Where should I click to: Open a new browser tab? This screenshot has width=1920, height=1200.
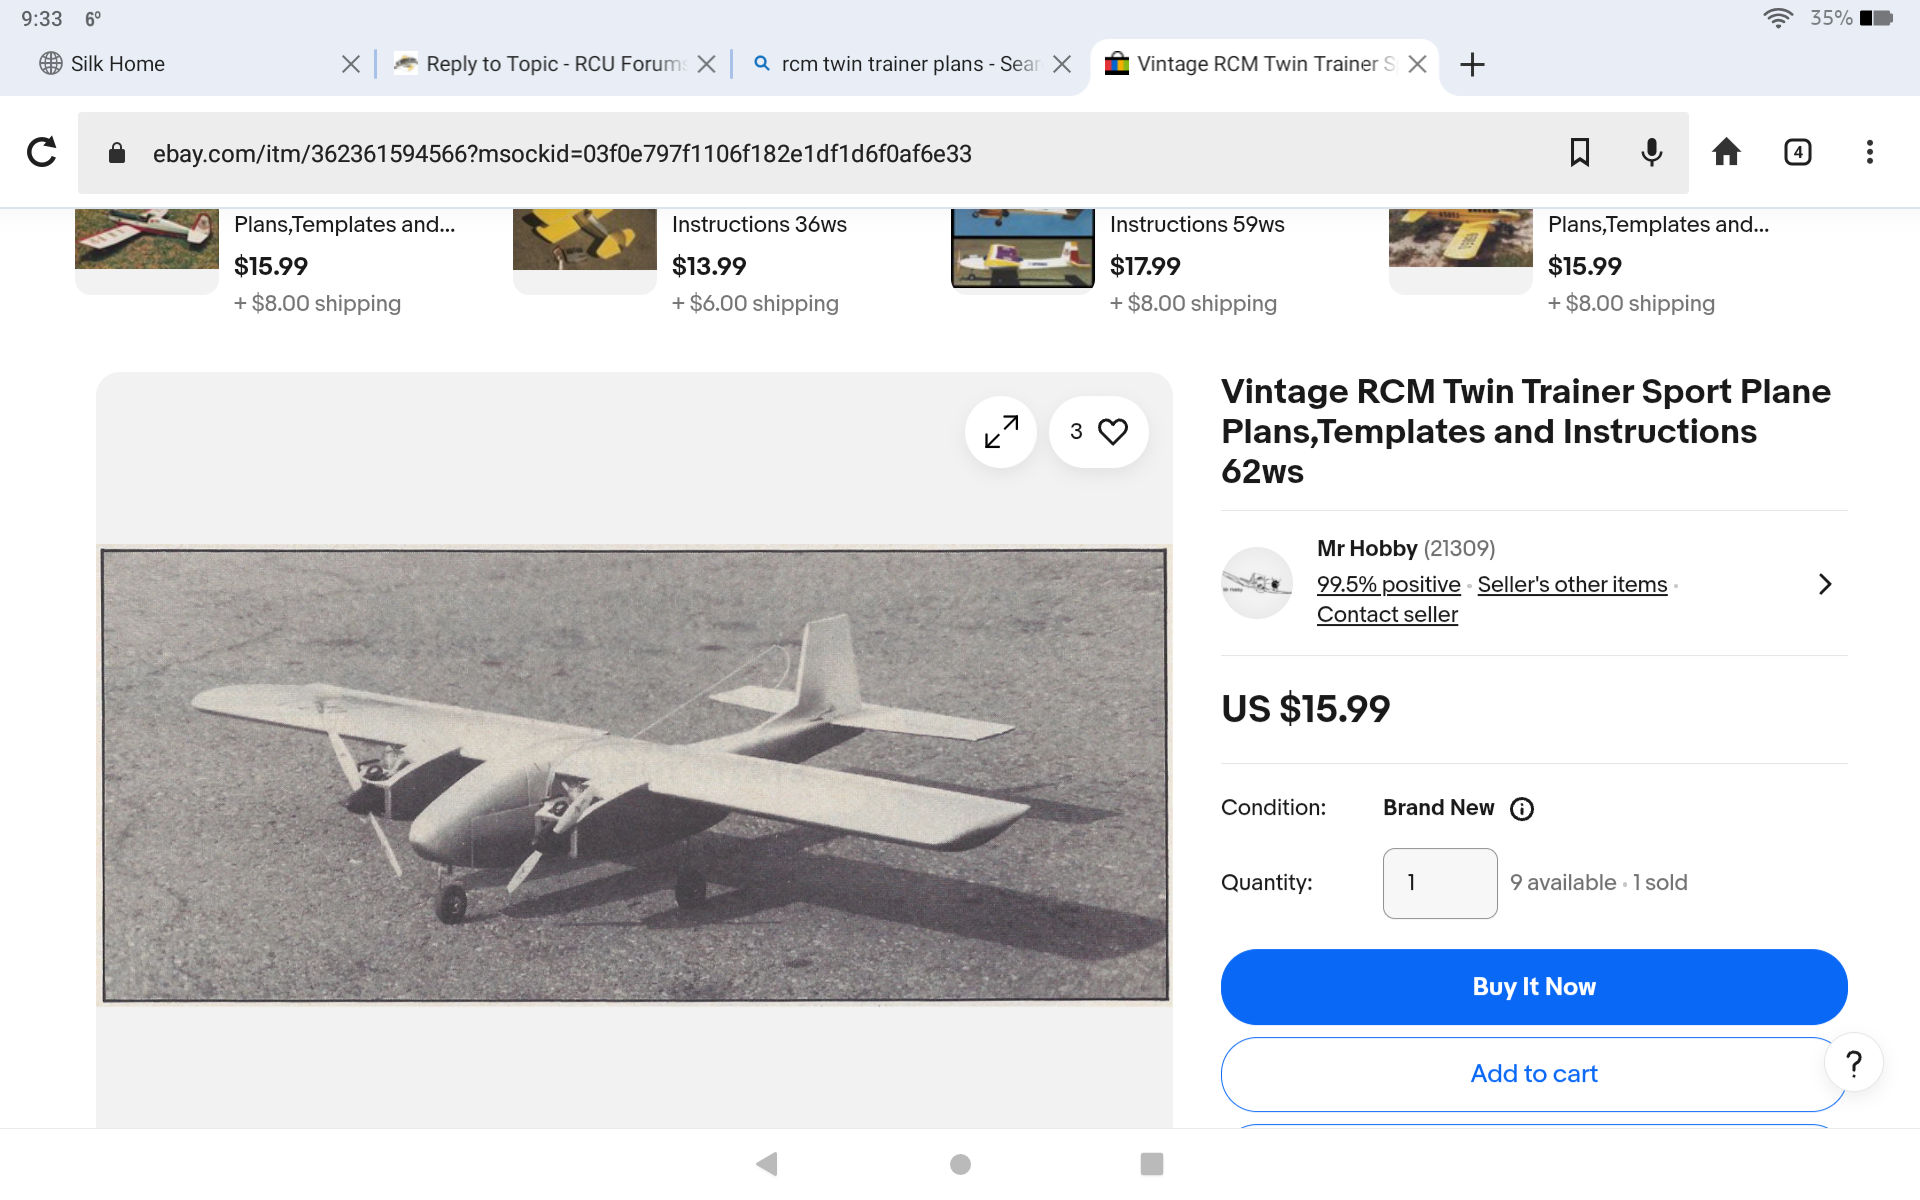pyautogui.click(x=1472, y=65)
